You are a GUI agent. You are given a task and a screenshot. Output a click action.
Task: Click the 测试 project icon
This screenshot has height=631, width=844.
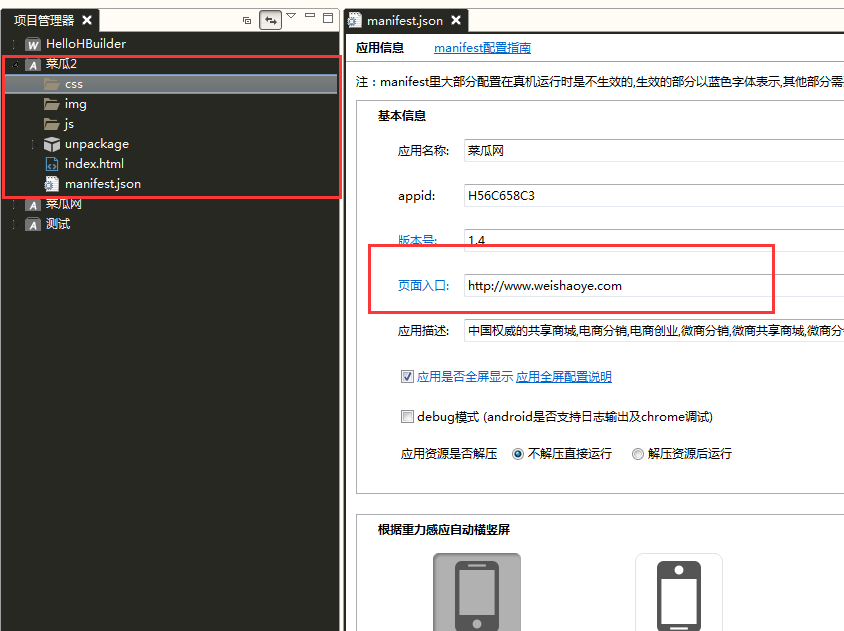click(x=33, y=225)
